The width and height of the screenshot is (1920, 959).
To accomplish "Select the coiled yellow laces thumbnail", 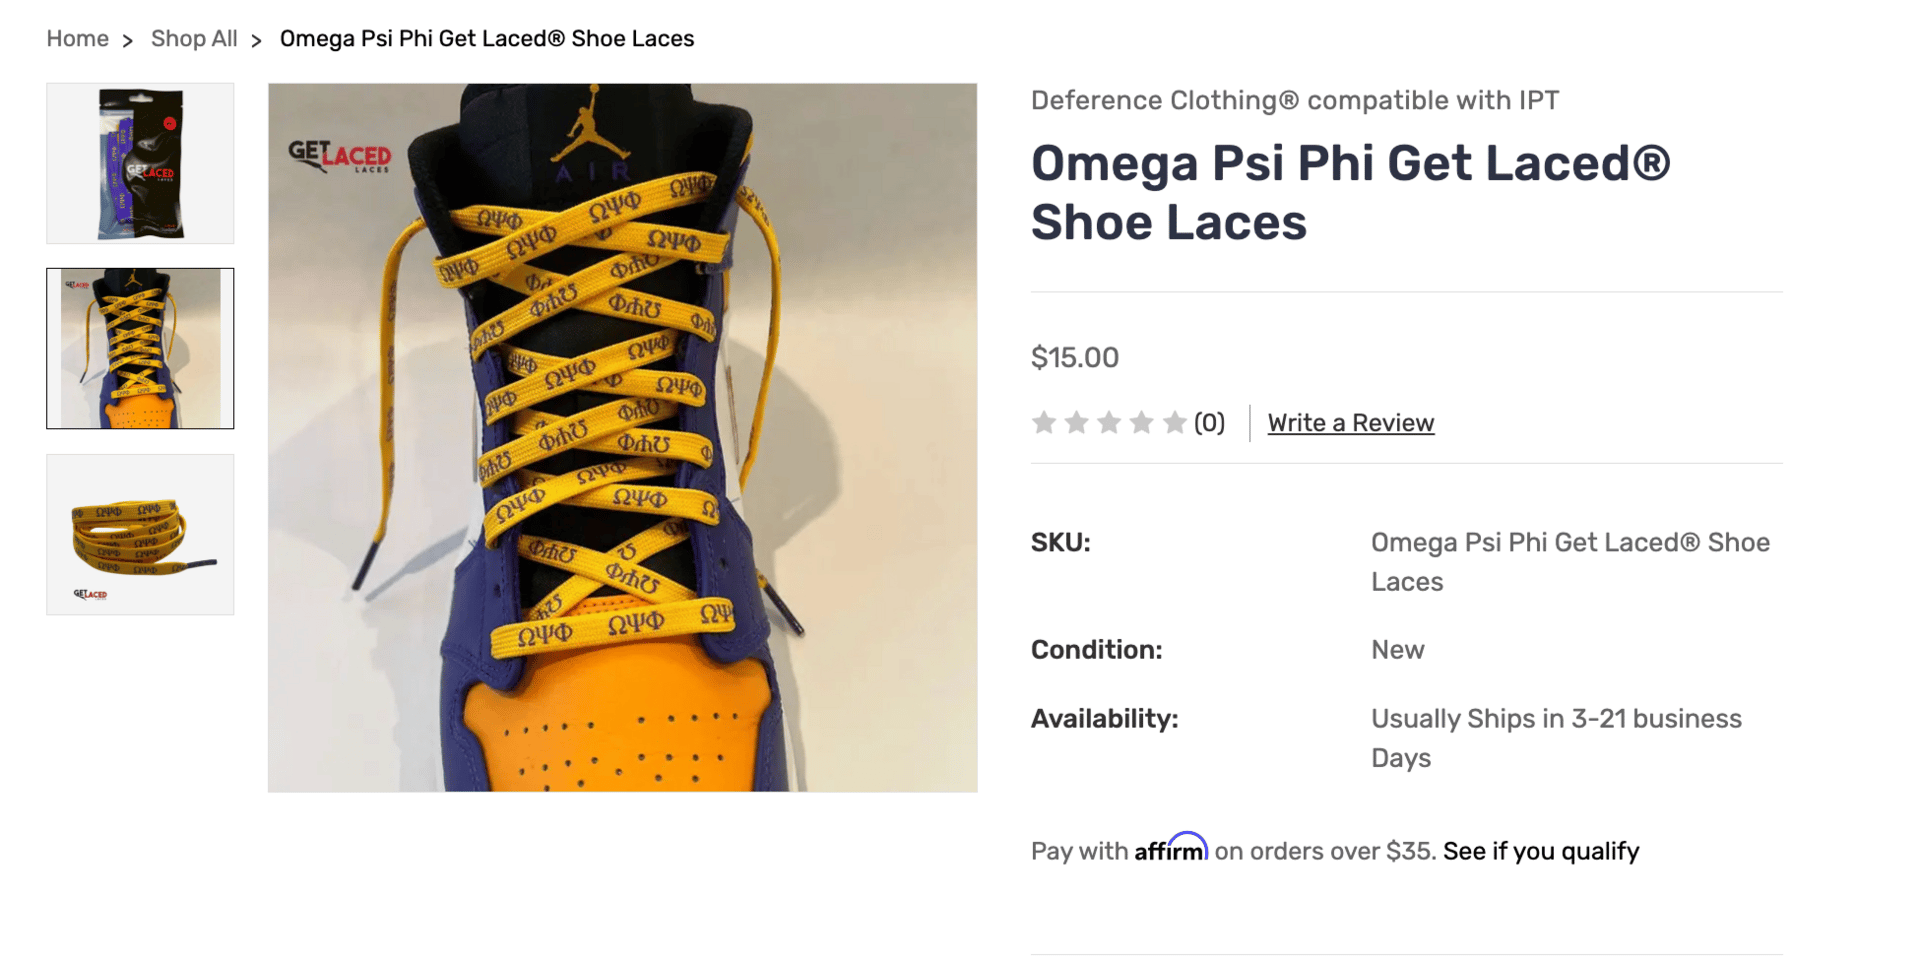I will [x=140, y=534].
